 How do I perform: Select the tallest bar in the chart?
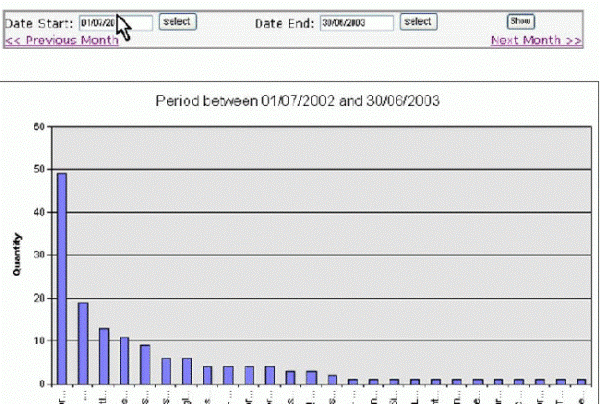click(x=62, y=278)
